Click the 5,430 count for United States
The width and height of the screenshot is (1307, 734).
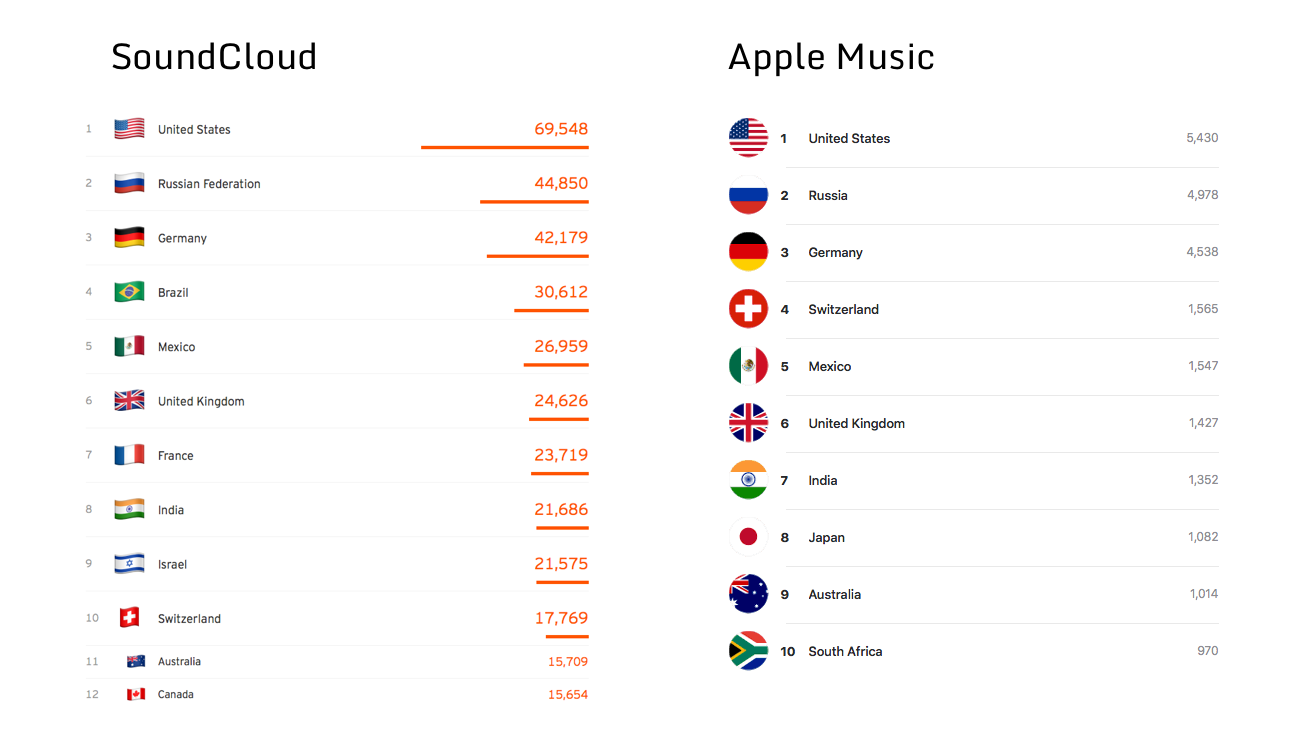1202,138
